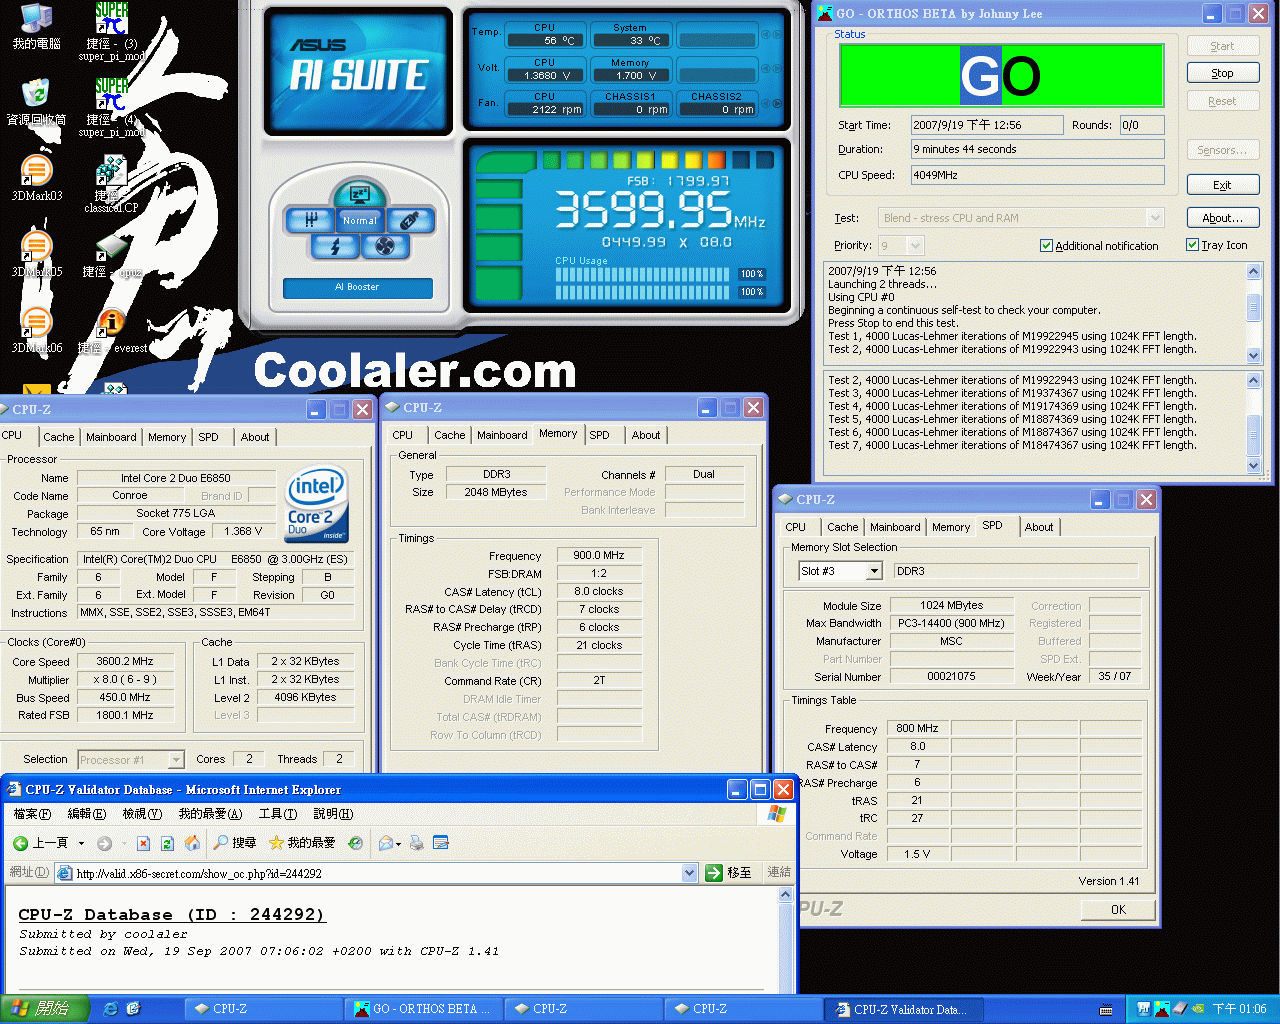Switch to CPU-Z Validator Data taskbar button
The width and height of the screenshot is (1280, 1024).
(904, 1009)
